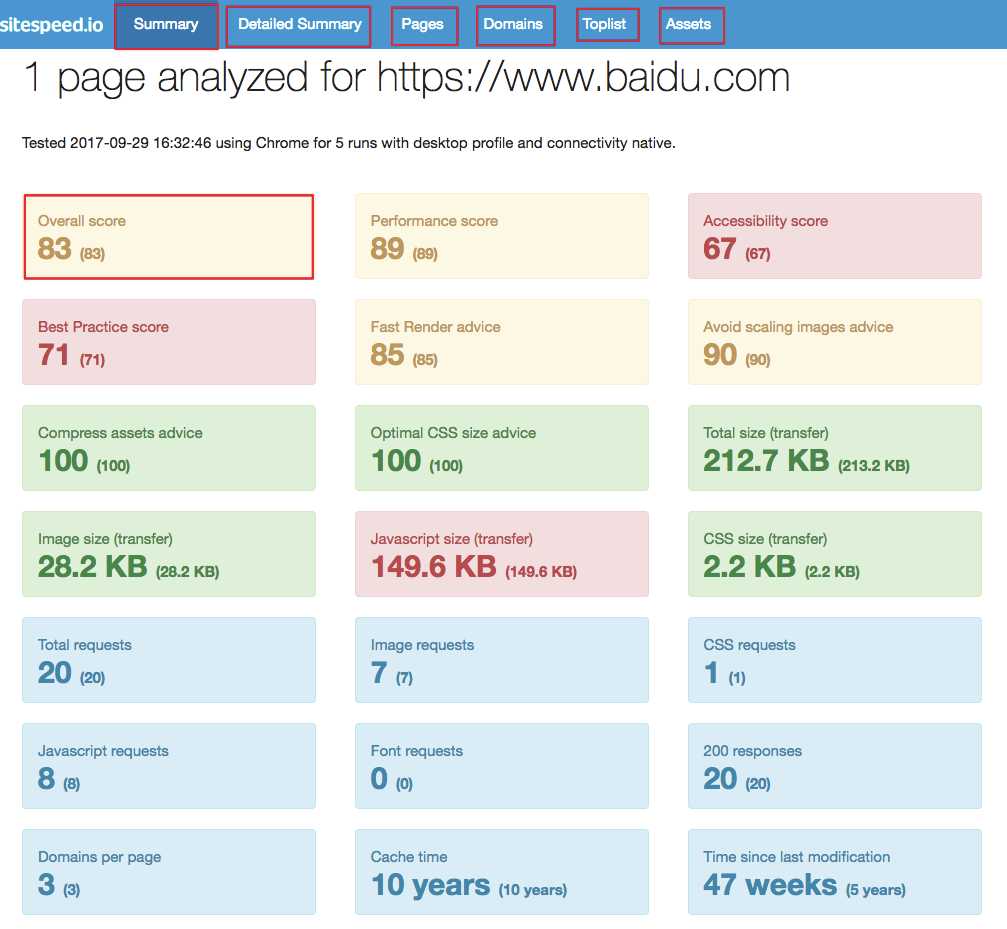
Task: Open the Fast Render advice card
Action: click(x=502, y=342)
